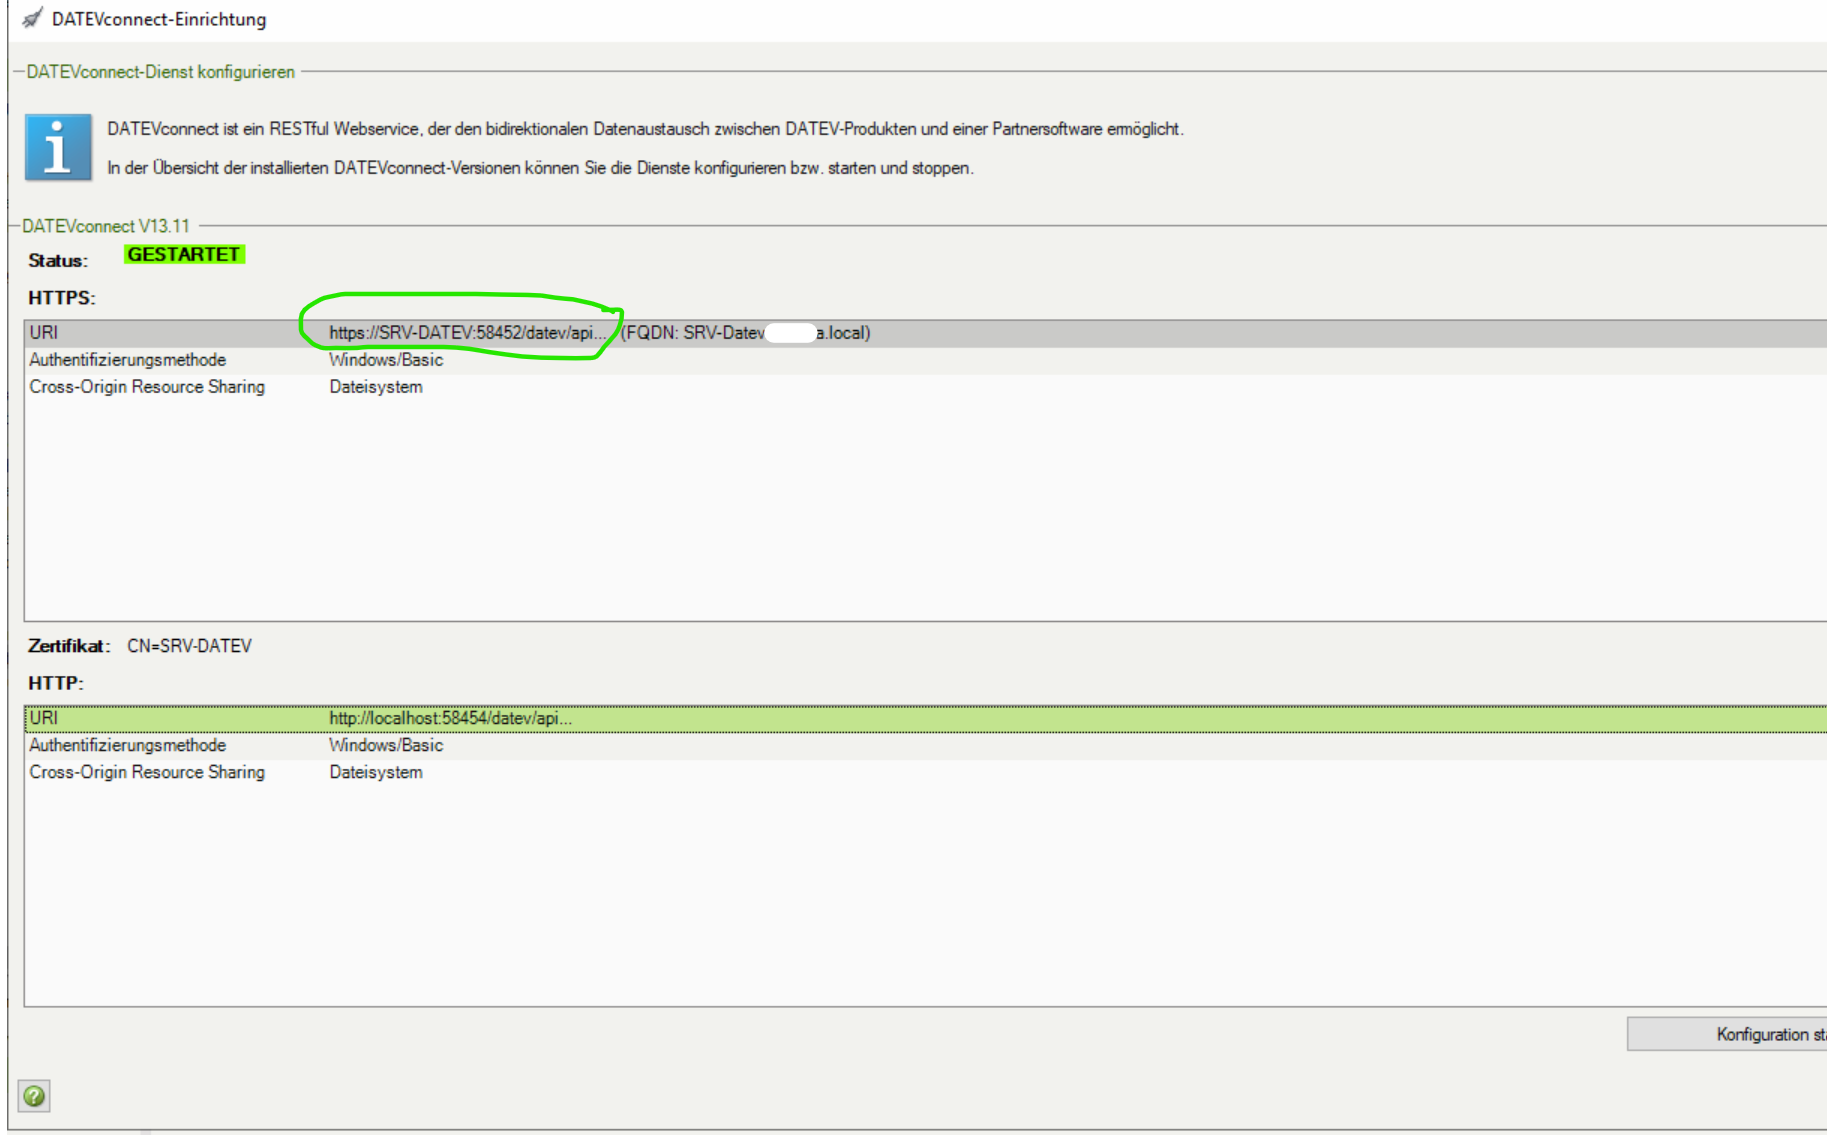
Task: Select the HTTP Cross-Origin Resource Sharing label
Action: click(x=147, y=772)
